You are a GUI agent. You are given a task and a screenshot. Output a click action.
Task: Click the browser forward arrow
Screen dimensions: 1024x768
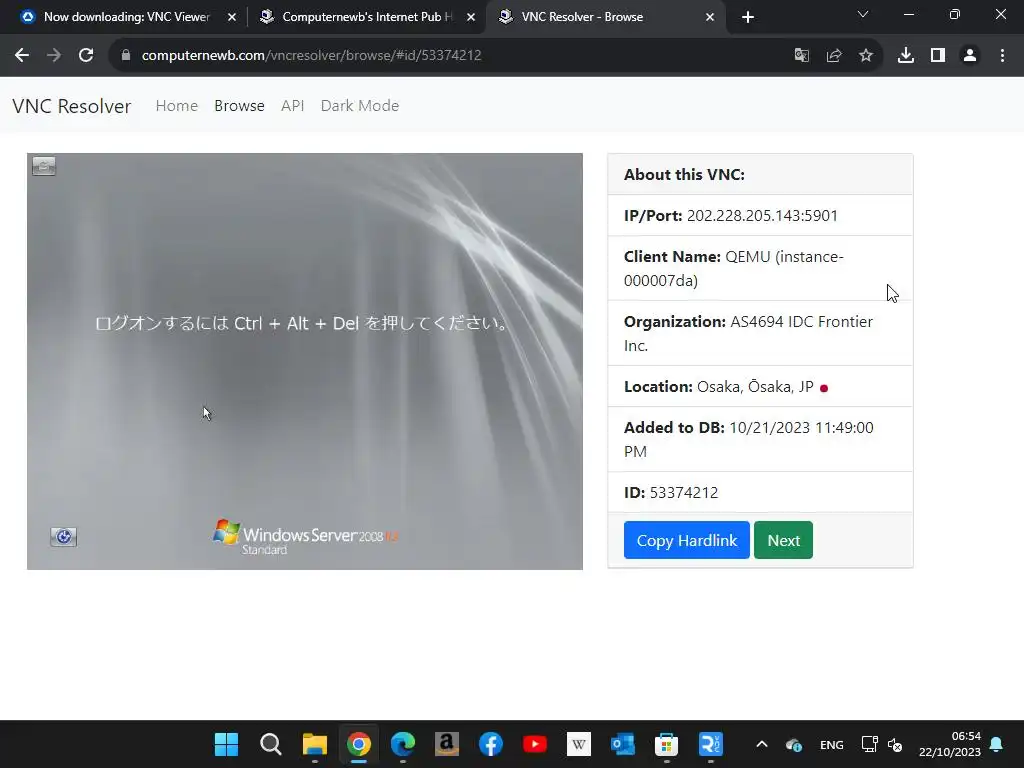[x=54, y=56]
